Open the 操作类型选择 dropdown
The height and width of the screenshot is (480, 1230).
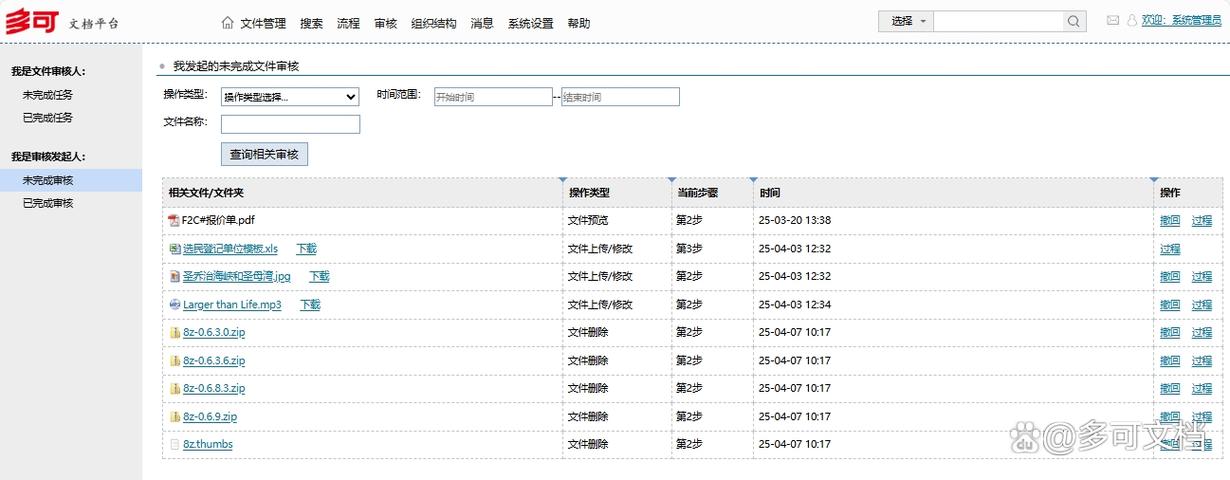290,97
